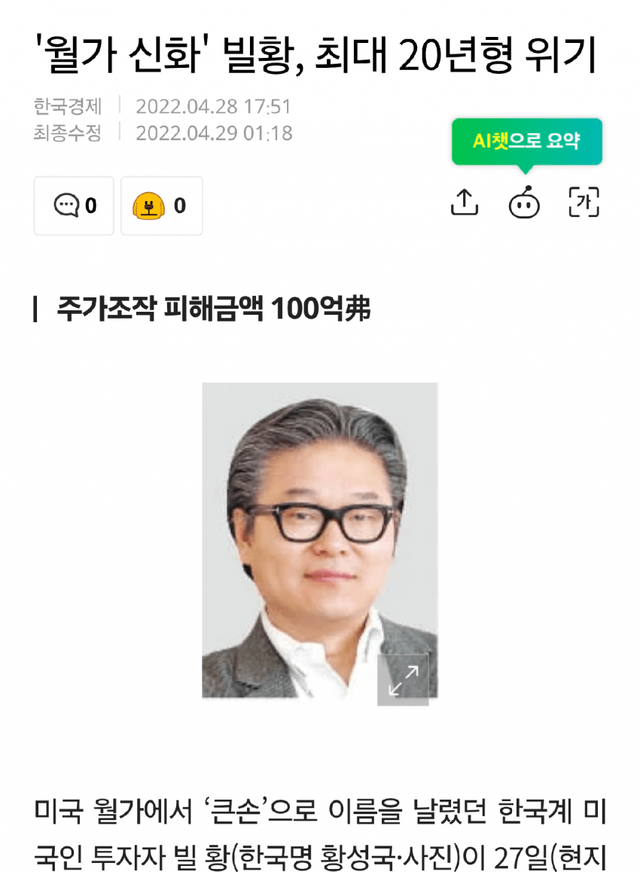Screen dimensions: 640x872
Task: Click the '최종수정' label
Action: [x=68, y=133]
